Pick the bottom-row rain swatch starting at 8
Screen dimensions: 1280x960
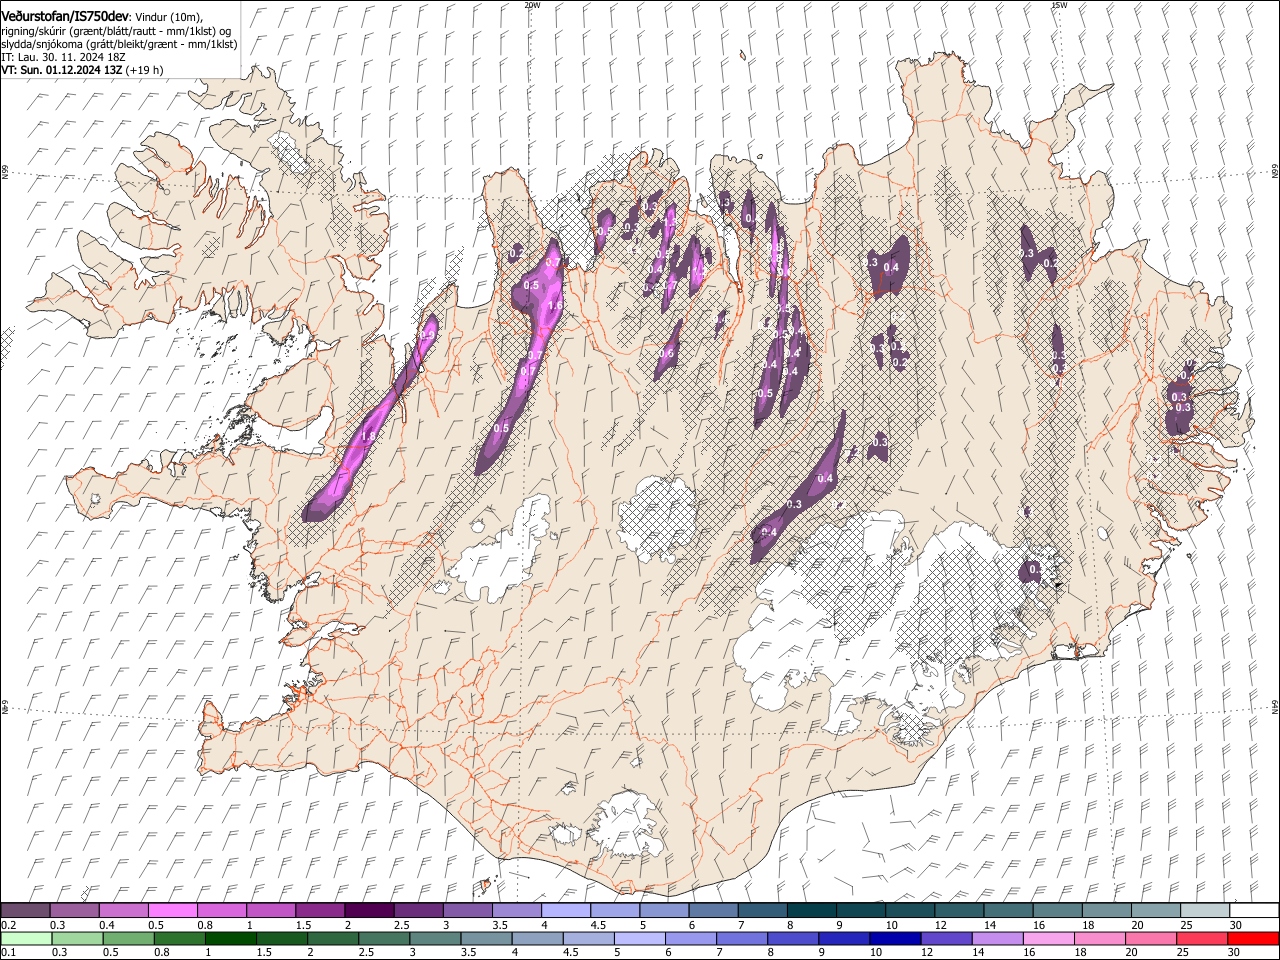[792, 938]
